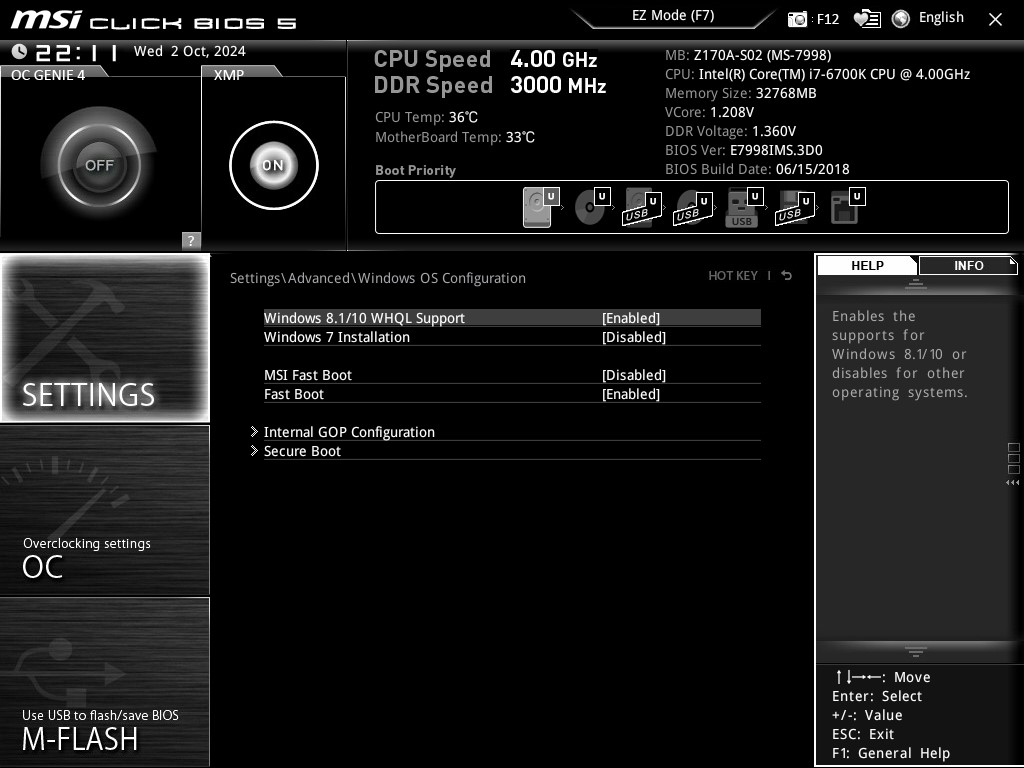Click the BIOS Ver E7998IMS.3D0 text
Image resolution: width=1024 pixels, height=768 pixels.
tap(744, 150)
